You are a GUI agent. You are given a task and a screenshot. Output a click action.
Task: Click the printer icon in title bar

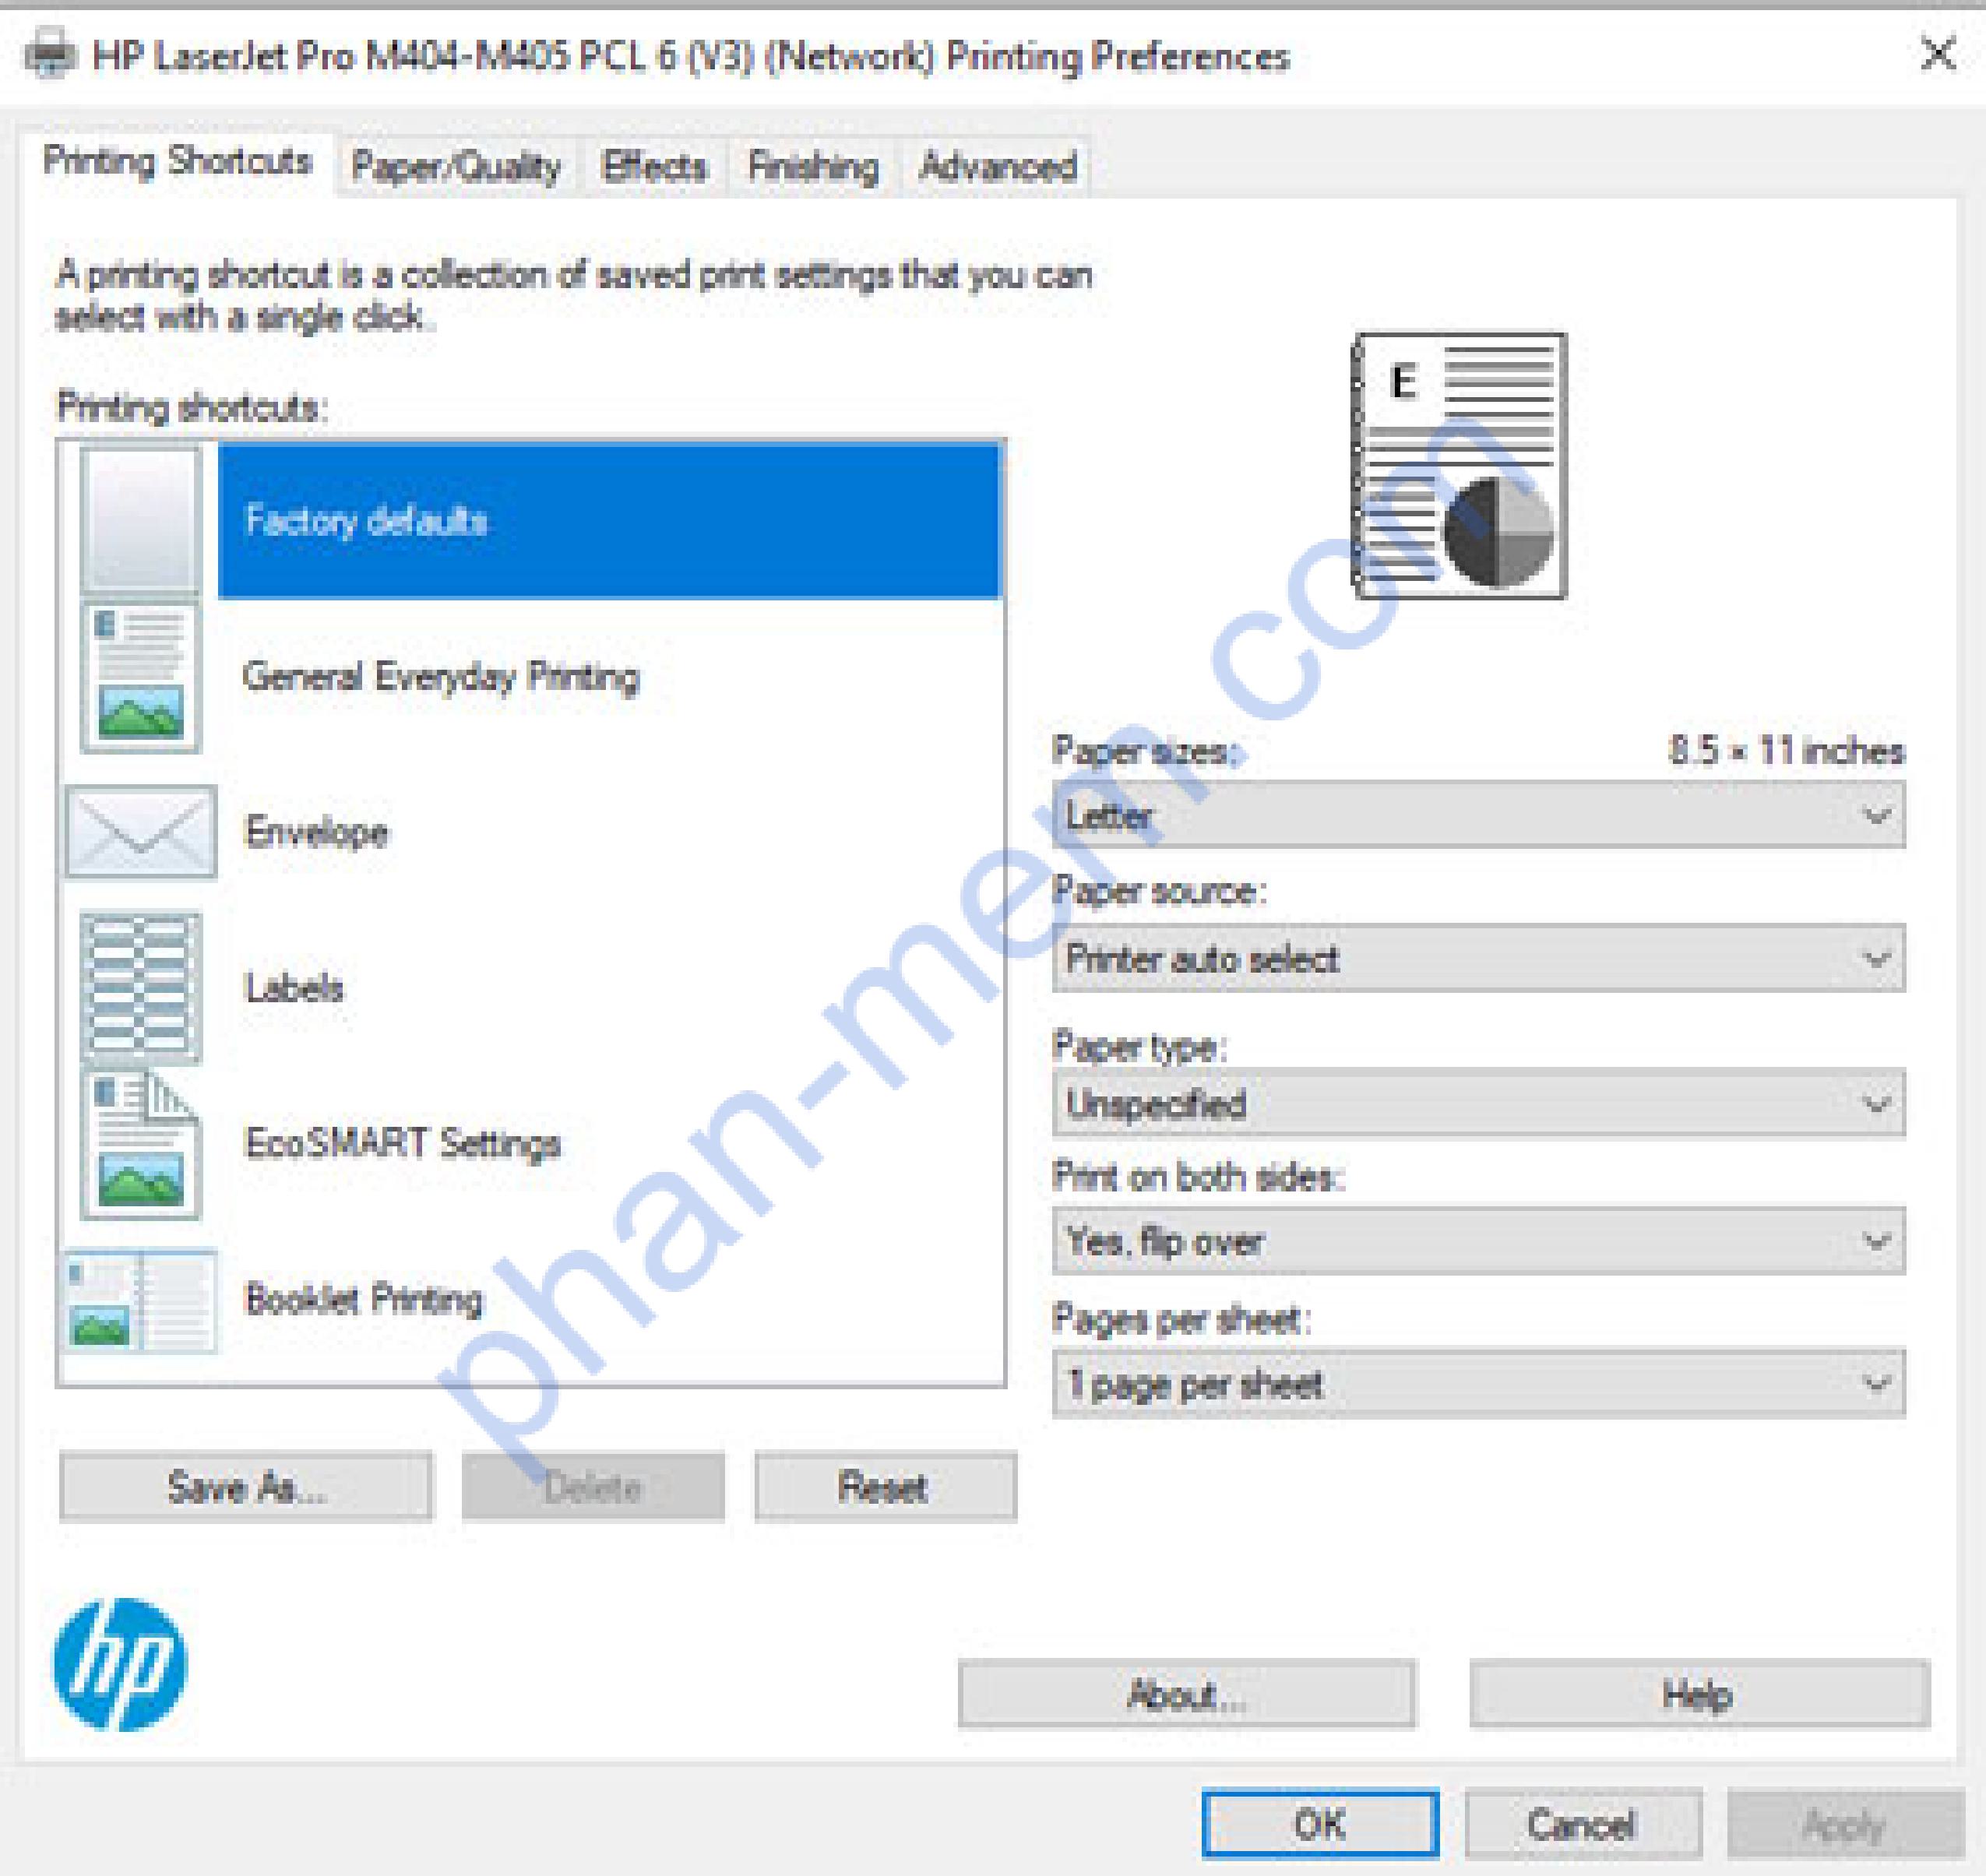pyautogui.click(x=50, y=54)
